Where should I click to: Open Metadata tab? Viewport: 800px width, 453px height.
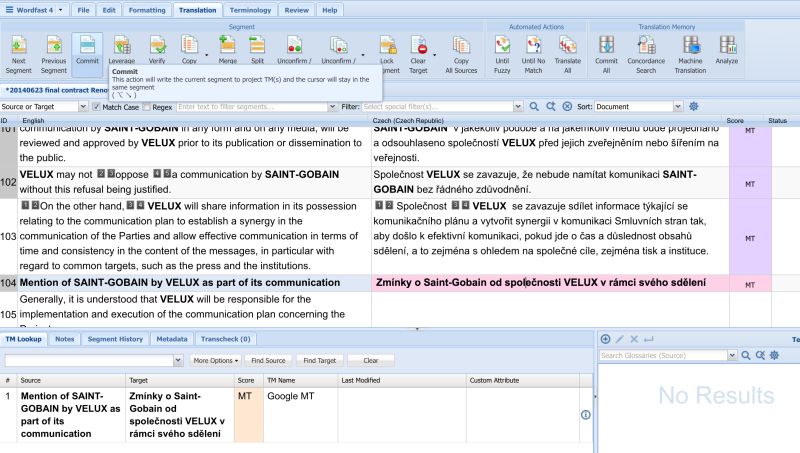tap(172, 339)
